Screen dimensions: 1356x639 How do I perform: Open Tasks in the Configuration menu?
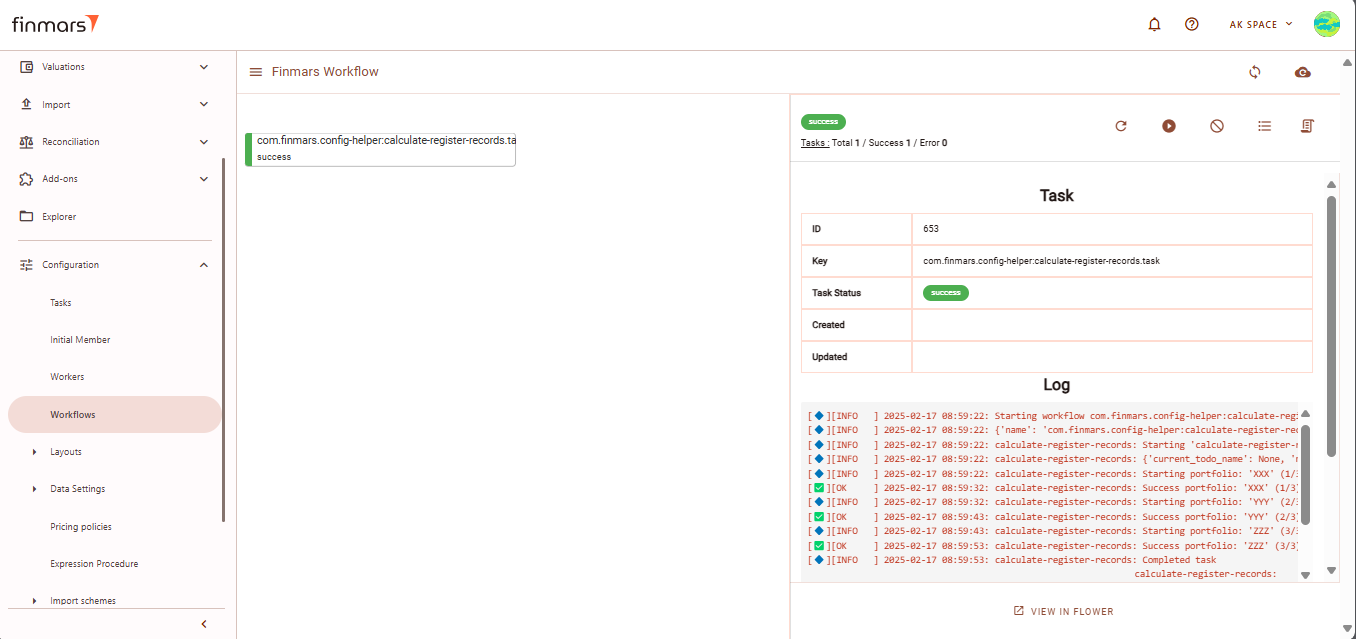(61, 303)
